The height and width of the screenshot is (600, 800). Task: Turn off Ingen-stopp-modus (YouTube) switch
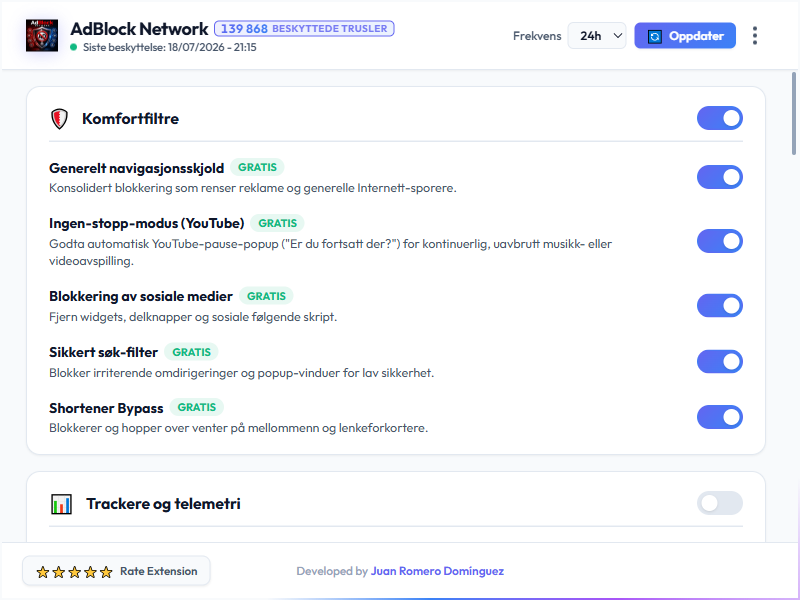[x=719, y=241]
